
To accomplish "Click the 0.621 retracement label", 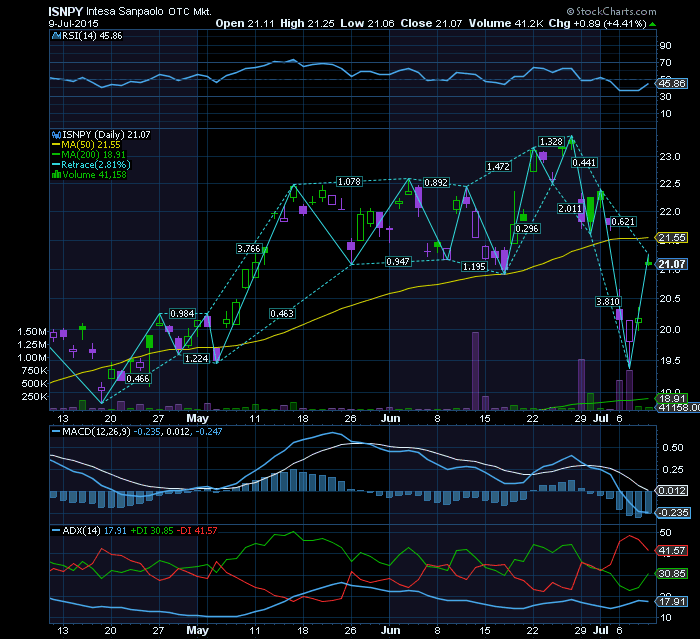I will point(623,221).
